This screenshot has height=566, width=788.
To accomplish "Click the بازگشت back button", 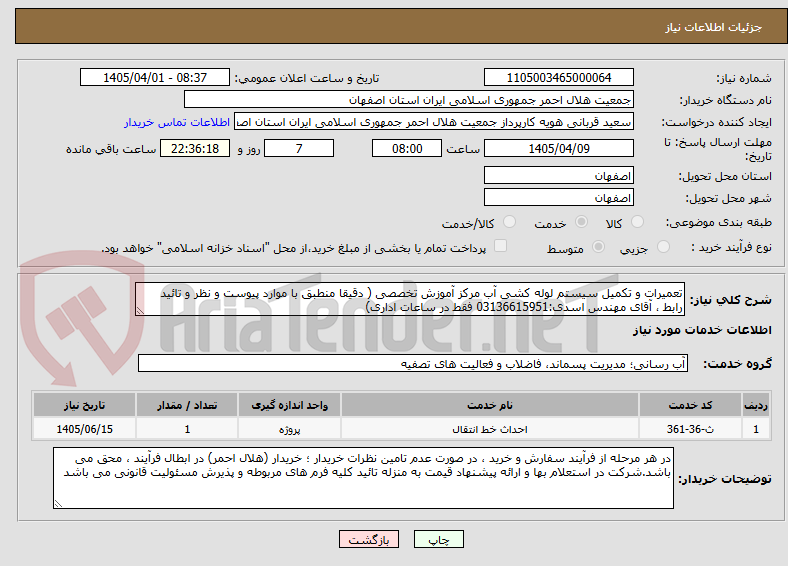I will click(x=369, y=539).
